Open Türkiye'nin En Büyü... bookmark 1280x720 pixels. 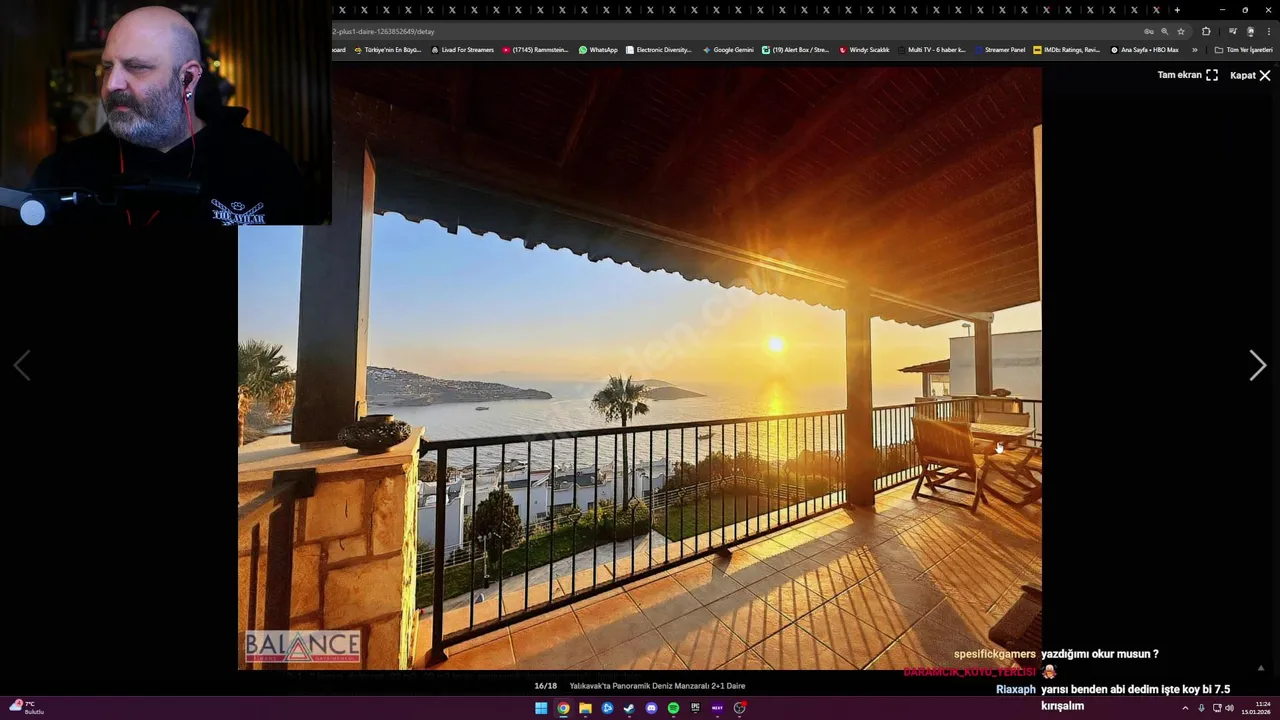click(388, 50)
